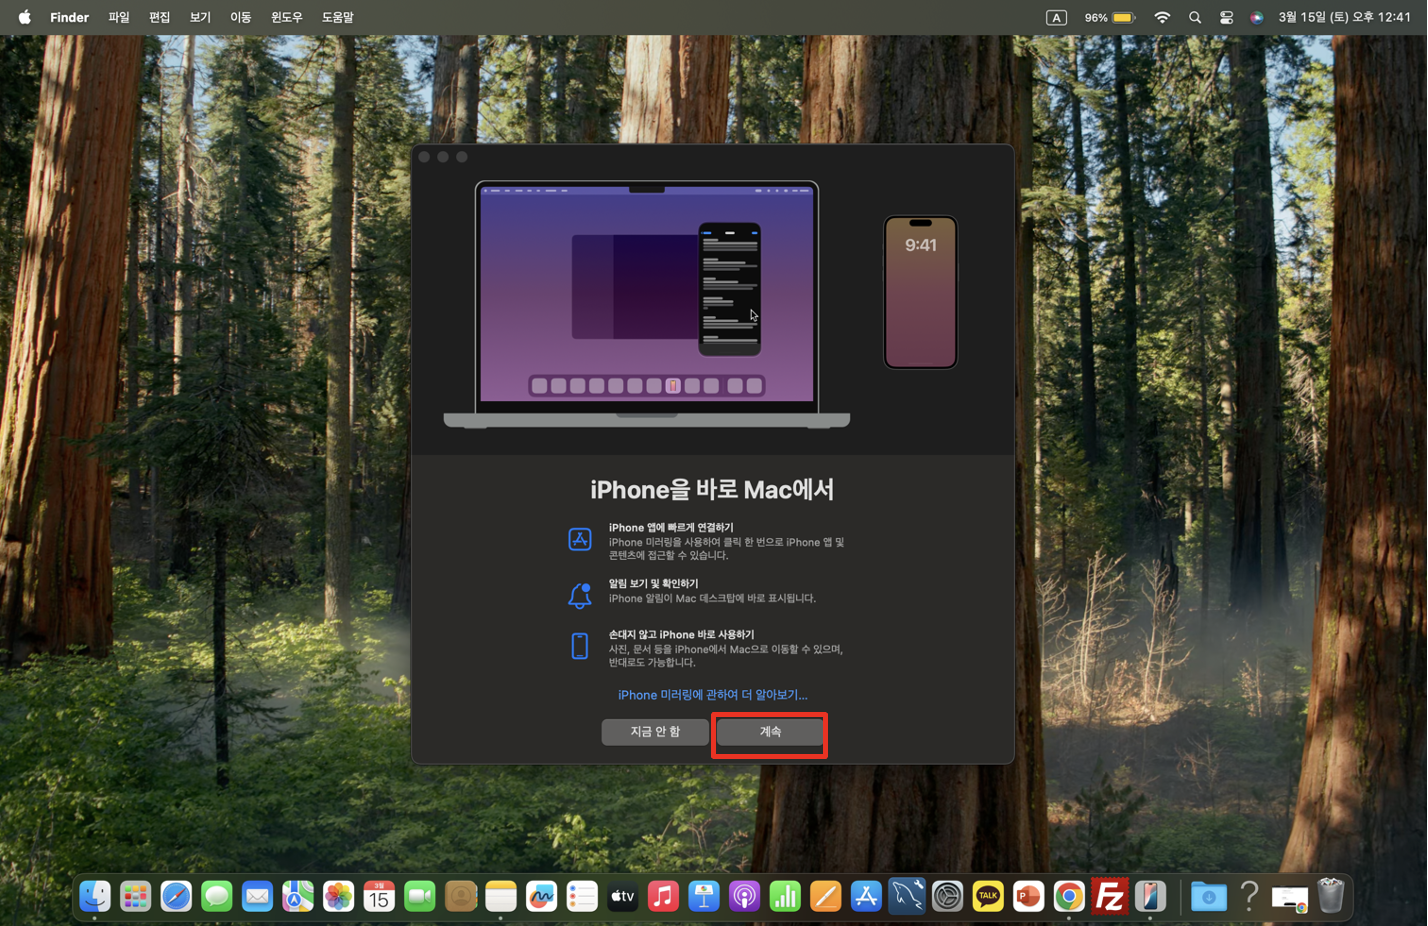1428x926 pixels.
Task: Open Pages from the Dock
Action: pyautogui.click(x=826, y=897)
